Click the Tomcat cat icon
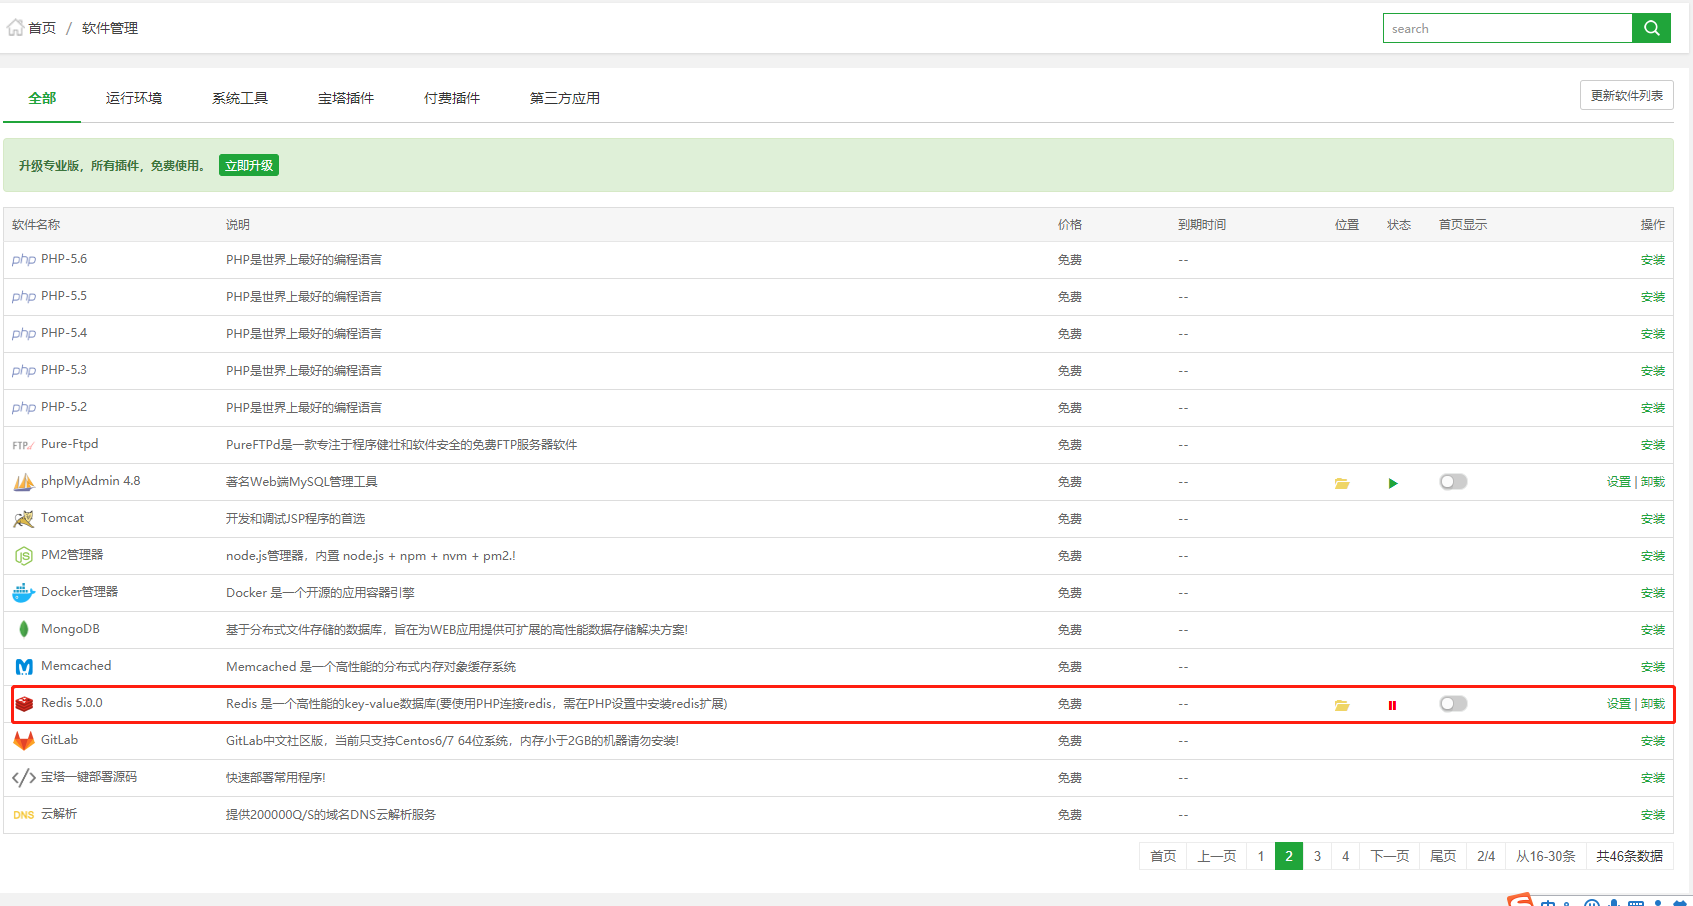Image resolution: width=1693 pixels, height=906 pixels. (24, 519)
